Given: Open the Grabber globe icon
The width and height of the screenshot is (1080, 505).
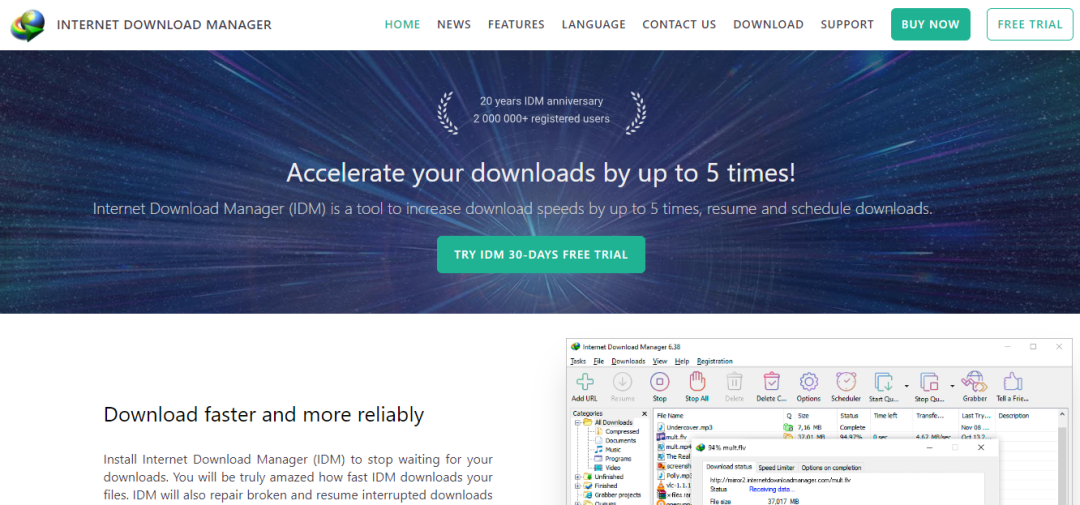Looking at the screenshot, I should point(975,382).
